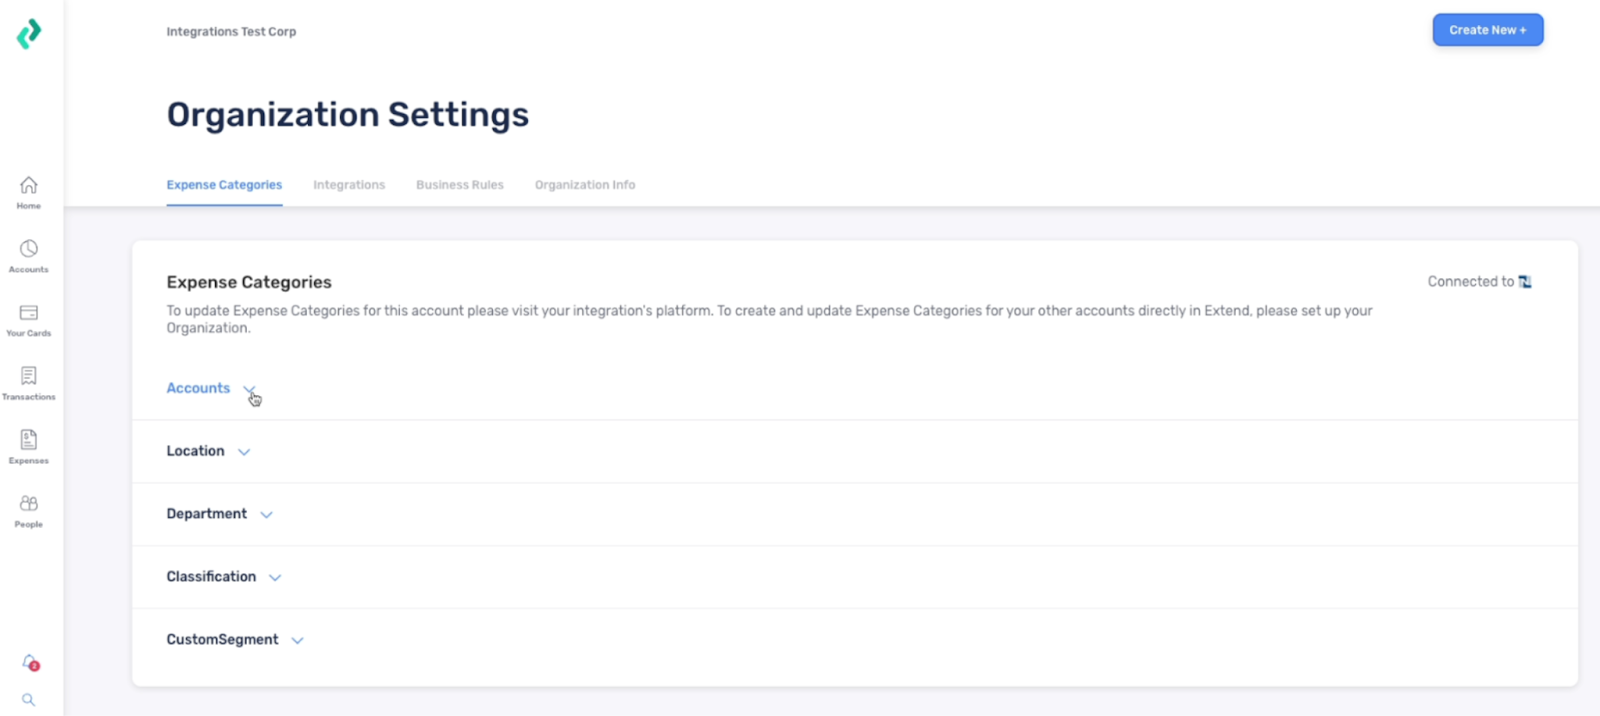1600x716 pixels.
Task: Expand the Location category section
Action: (x=243, y=452)
